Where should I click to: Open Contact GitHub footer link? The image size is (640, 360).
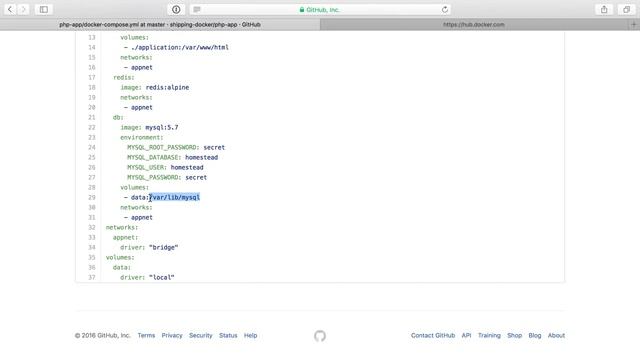(433, 336)
